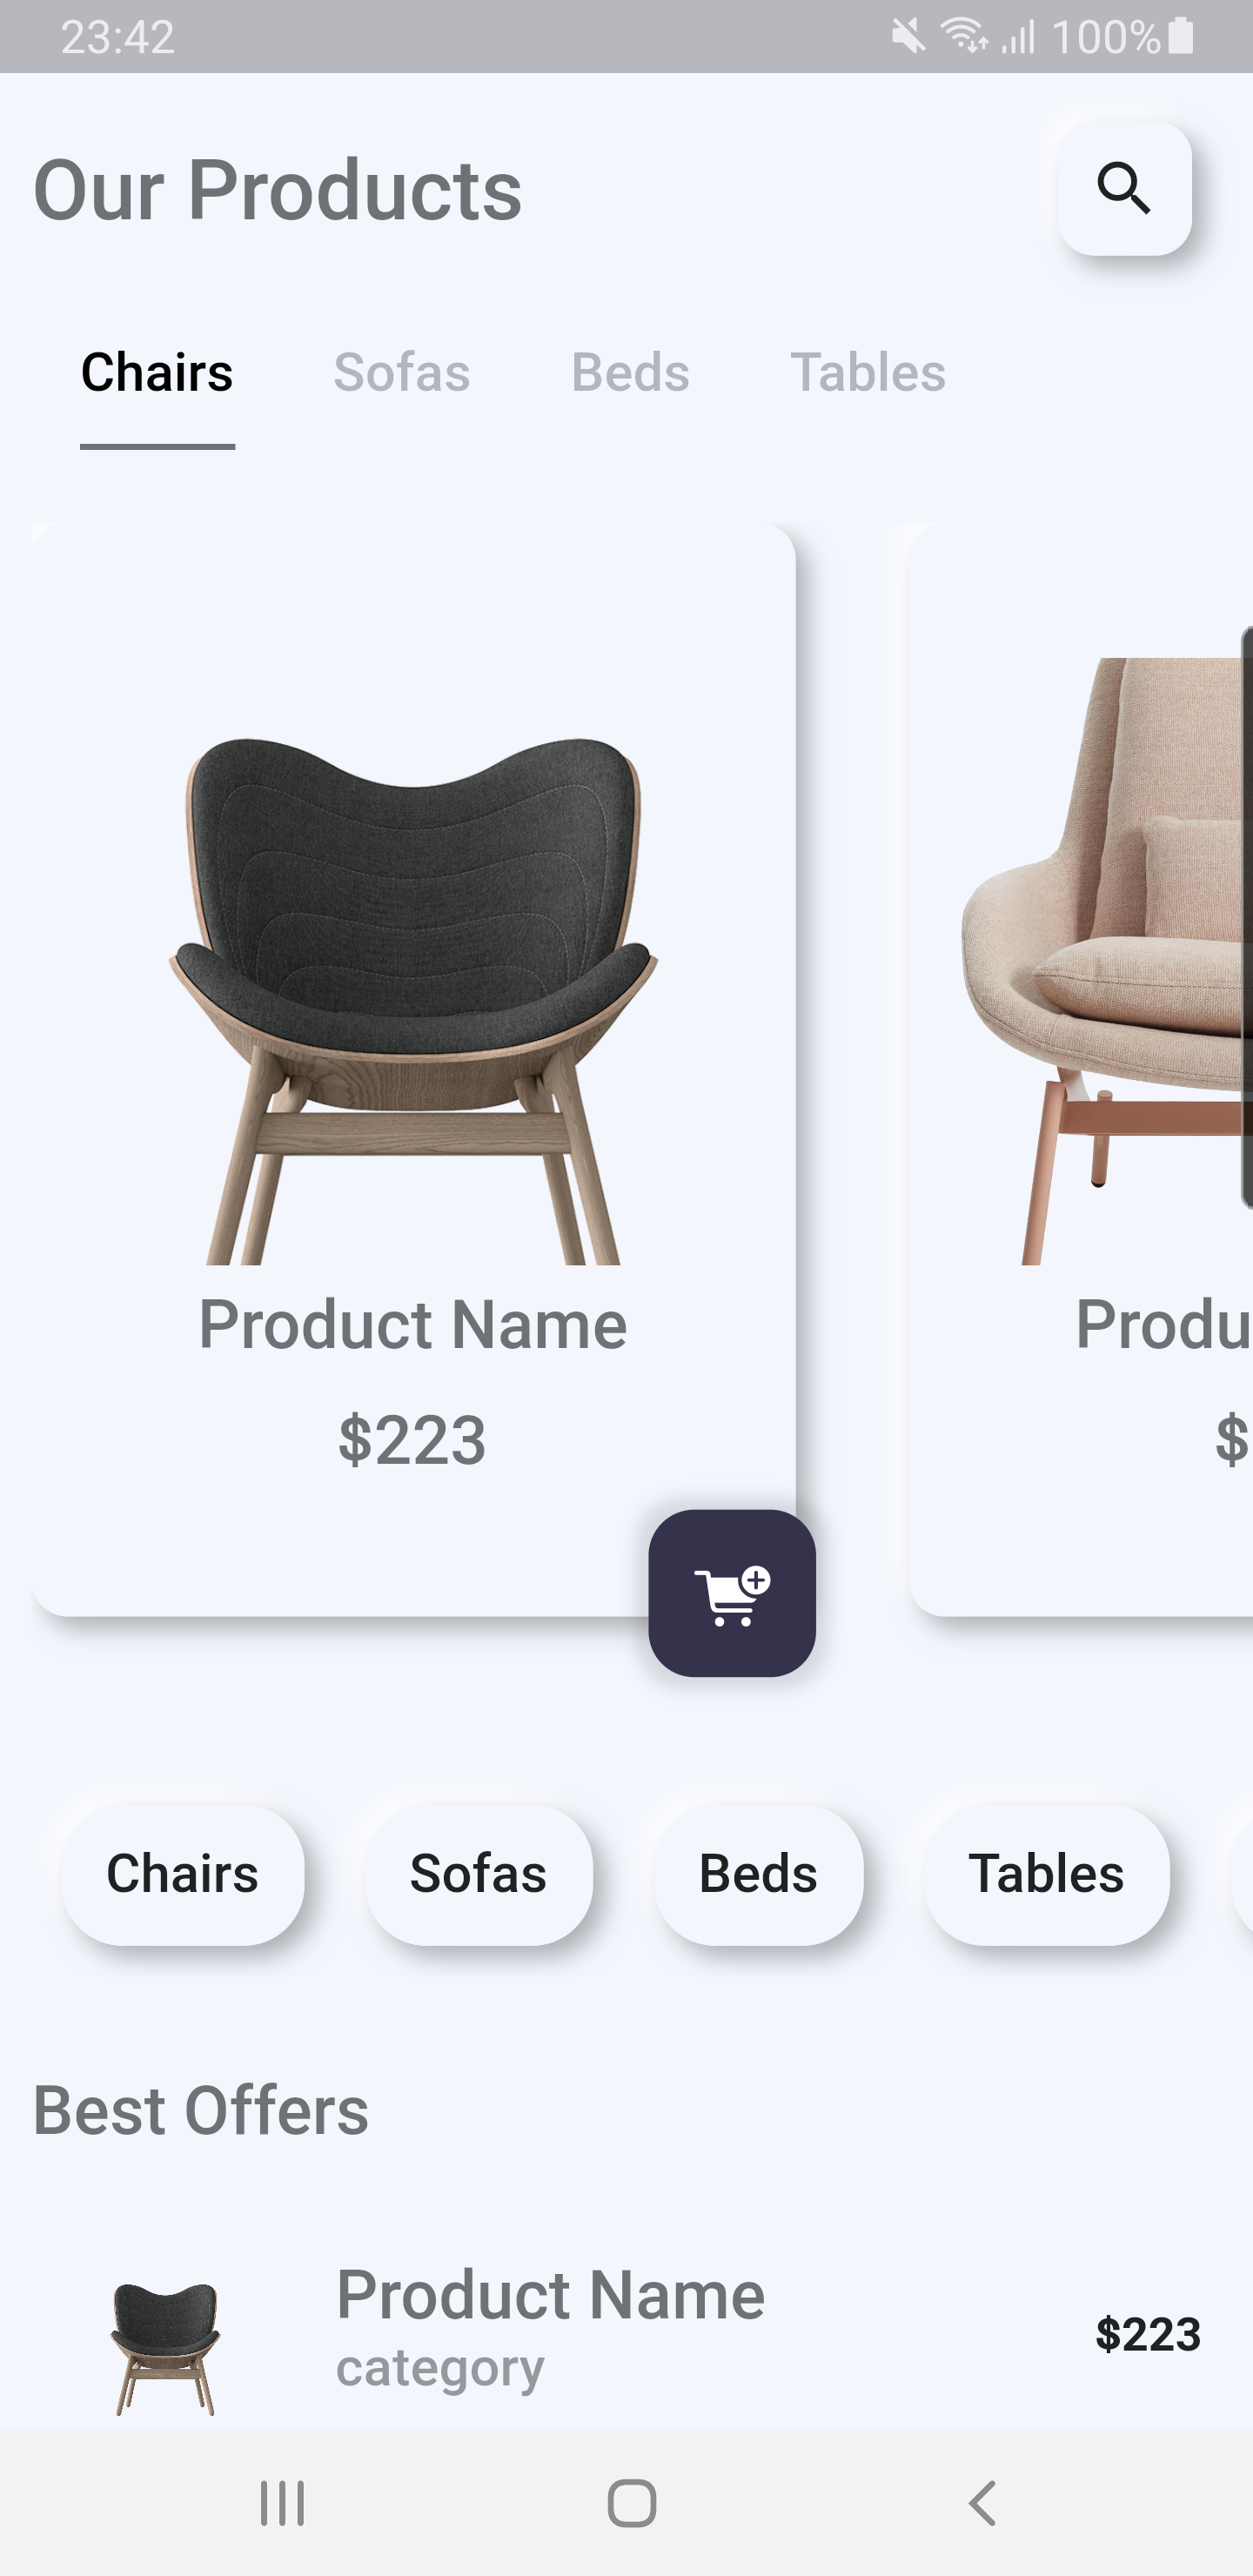The width and height of the screenshot is (1253, 2576).
Task: Tap the Sofas category chip
Action: (478, 1875)
